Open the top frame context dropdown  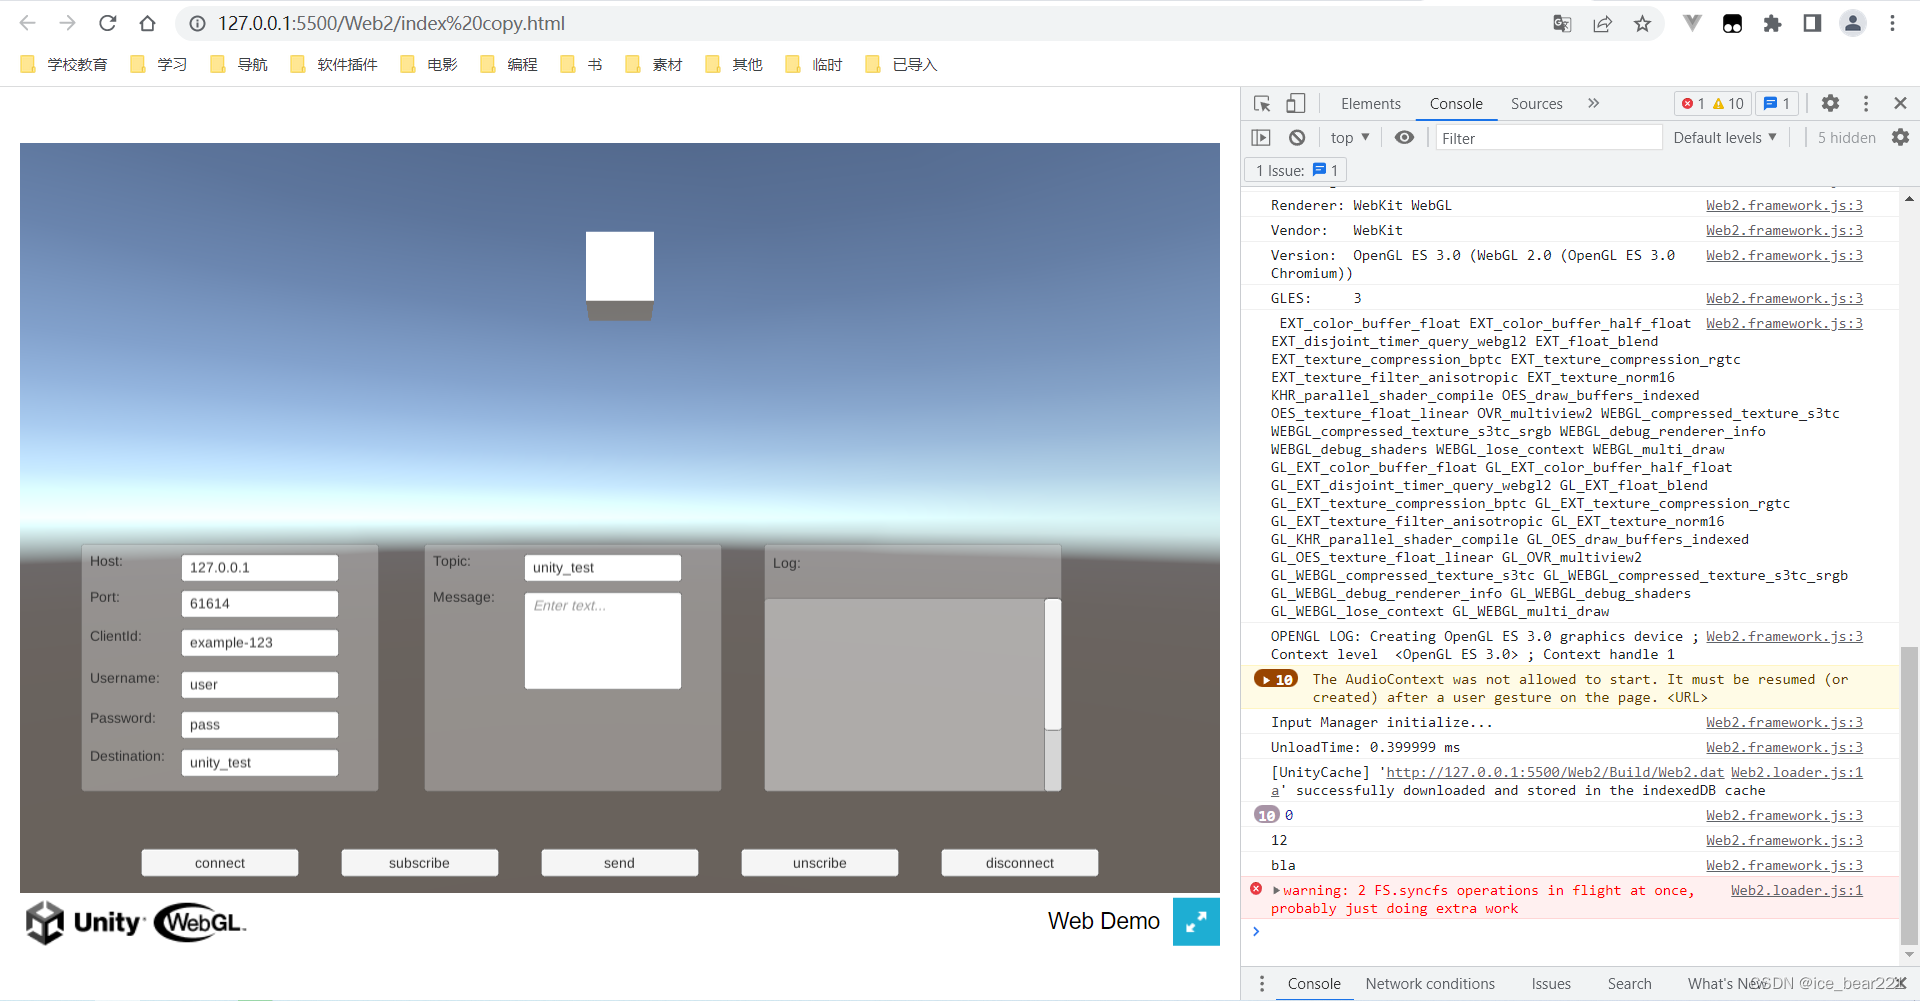coord(1348,137)
